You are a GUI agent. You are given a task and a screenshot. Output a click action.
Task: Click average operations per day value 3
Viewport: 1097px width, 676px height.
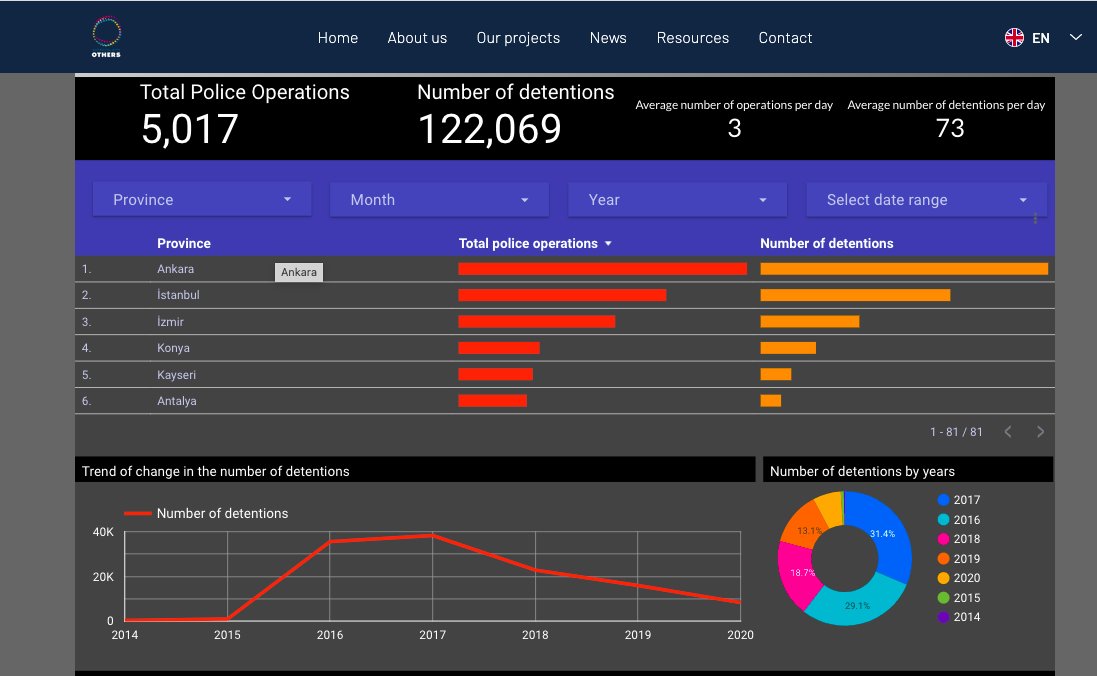pos(734,128)
